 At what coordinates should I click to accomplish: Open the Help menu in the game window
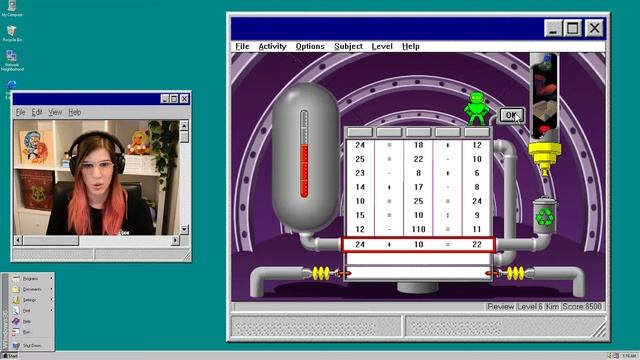click(x=411, y=46)
